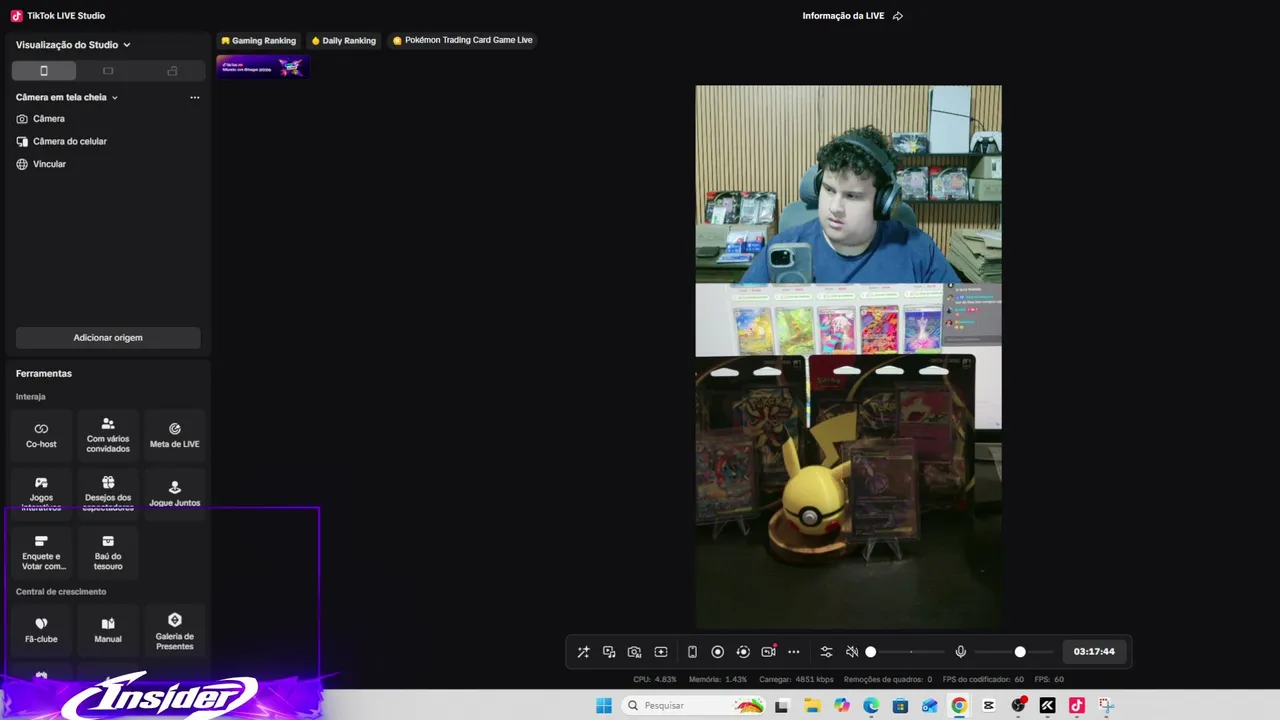Start recording with the record circle icon

(718, 652)
